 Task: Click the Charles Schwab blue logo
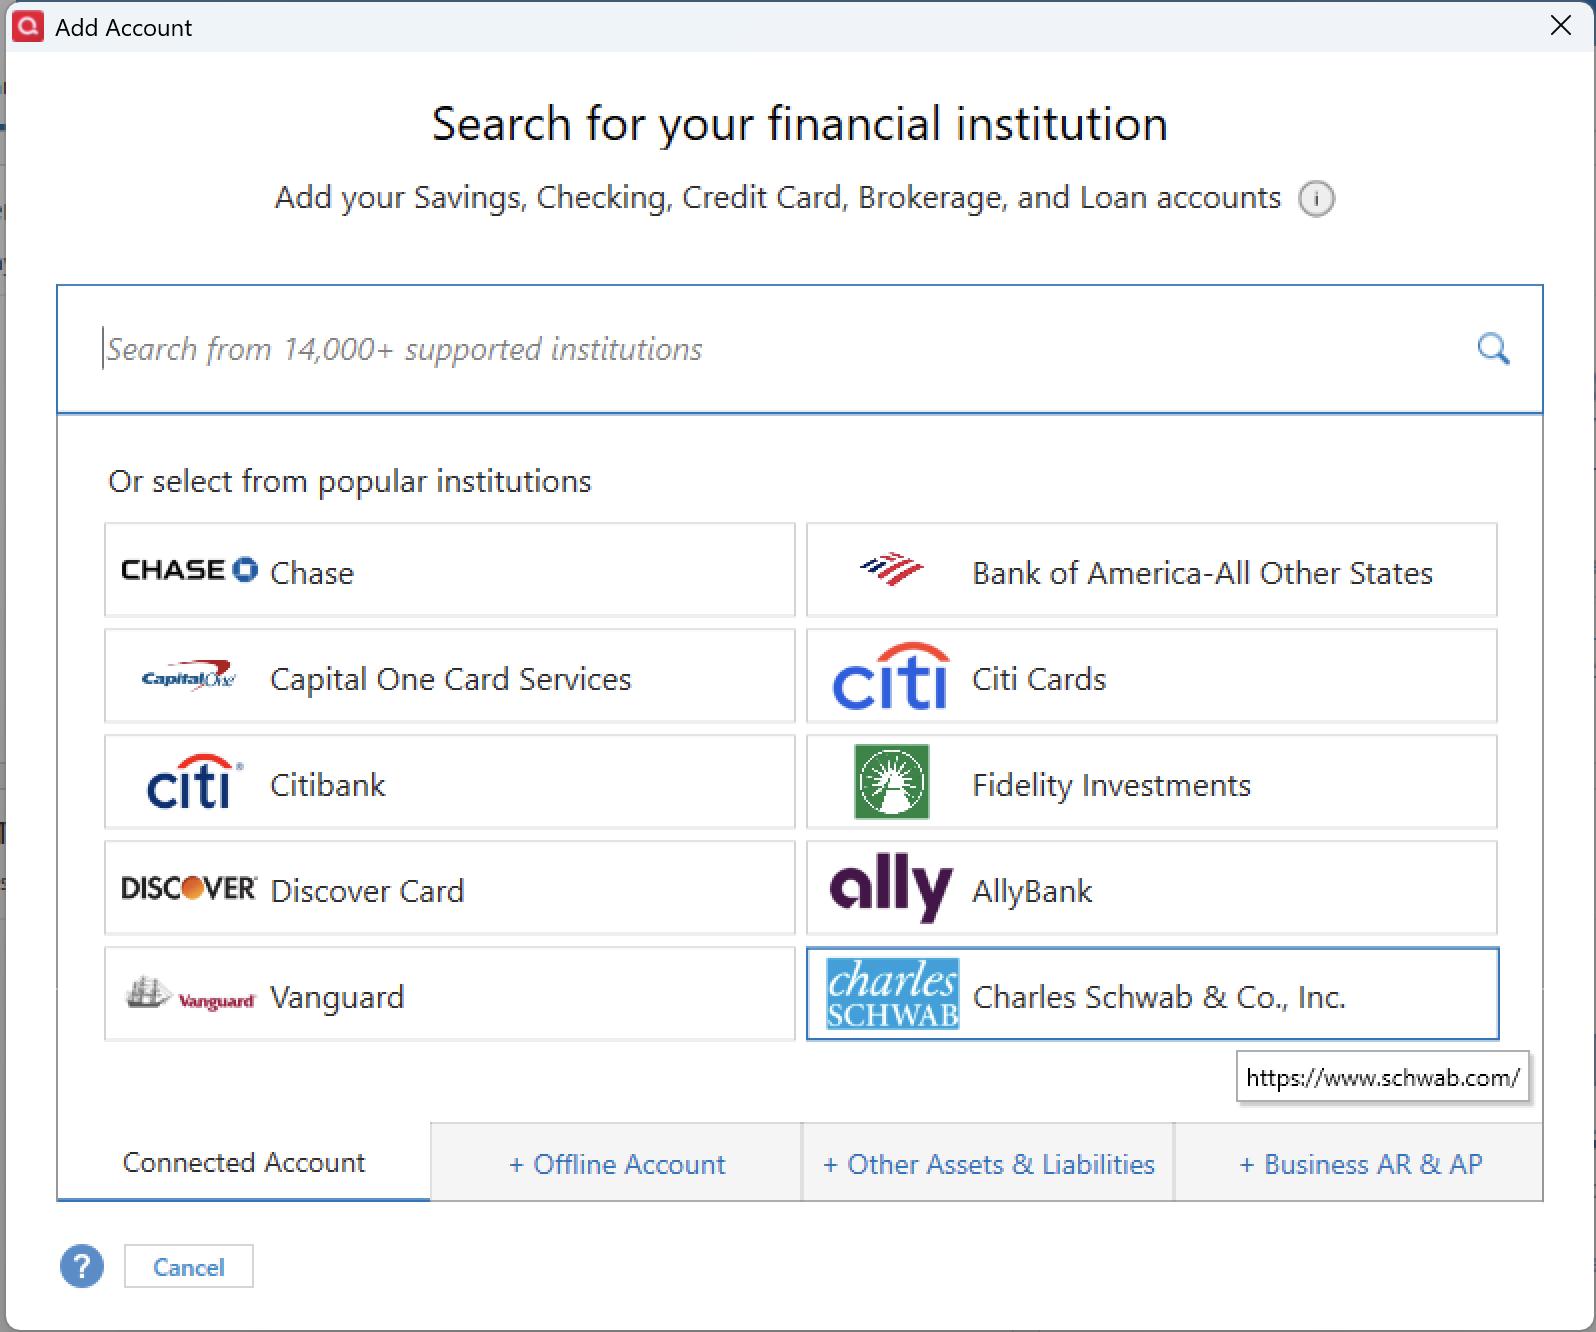tap(892, 995)
